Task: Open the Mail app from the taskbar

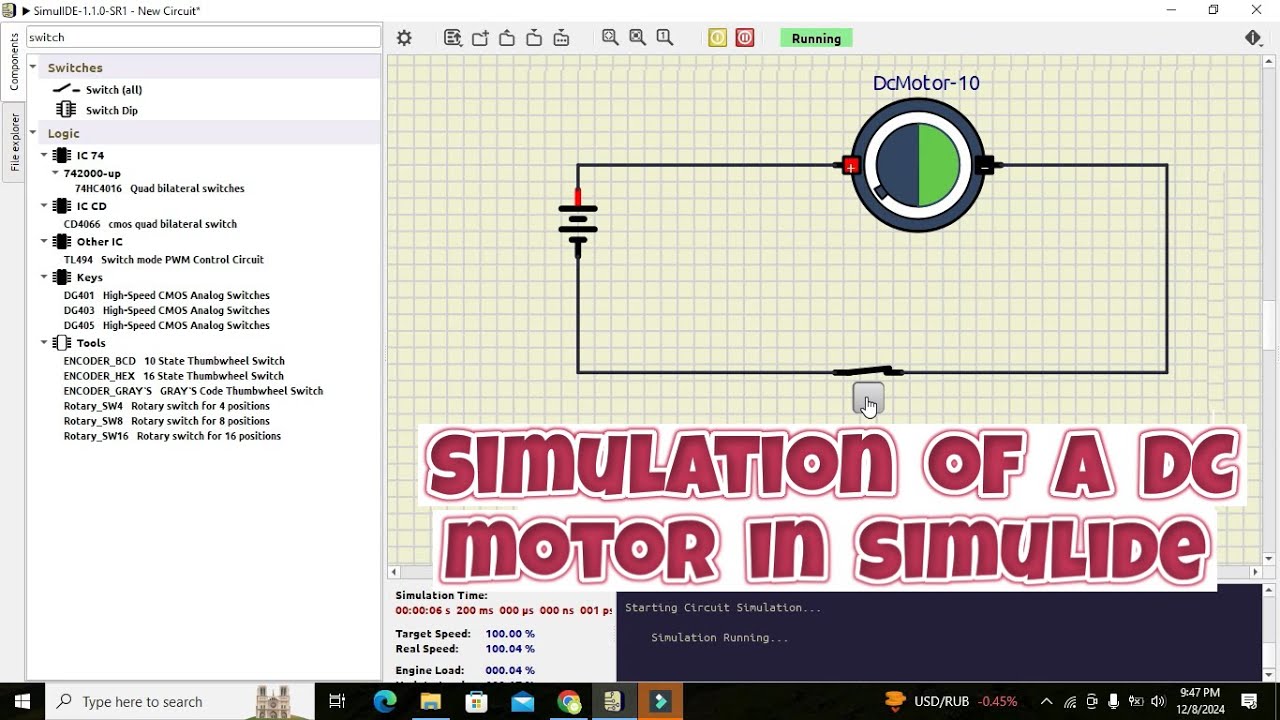Action: click(523, 701)
